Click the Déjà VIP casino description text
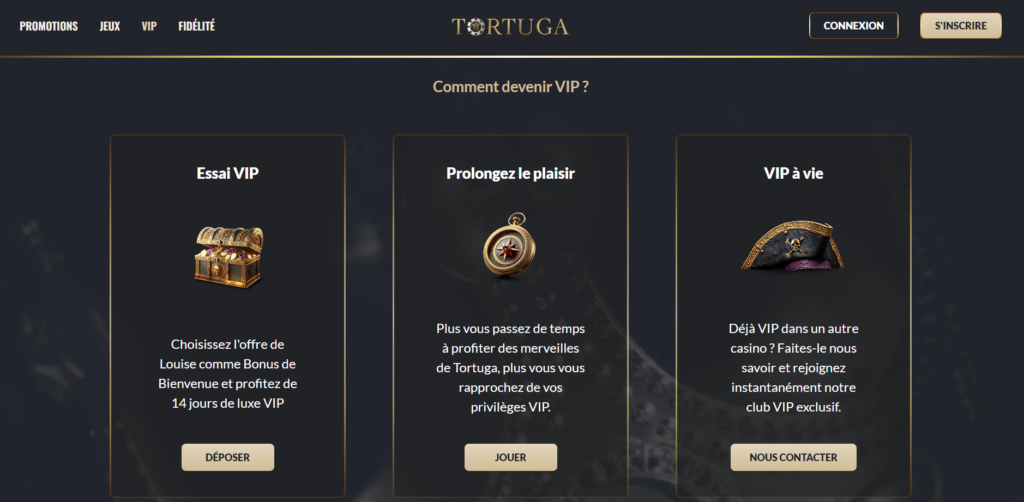This screenshot has width=1024, height=502. 793,368
